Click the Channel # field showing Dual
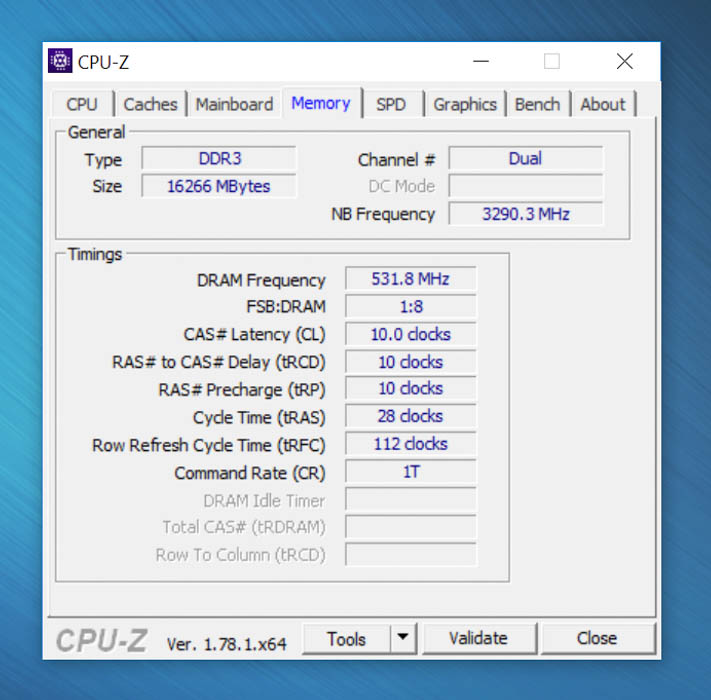This screenshot has height=700, width=711. [x=526, y=159]
